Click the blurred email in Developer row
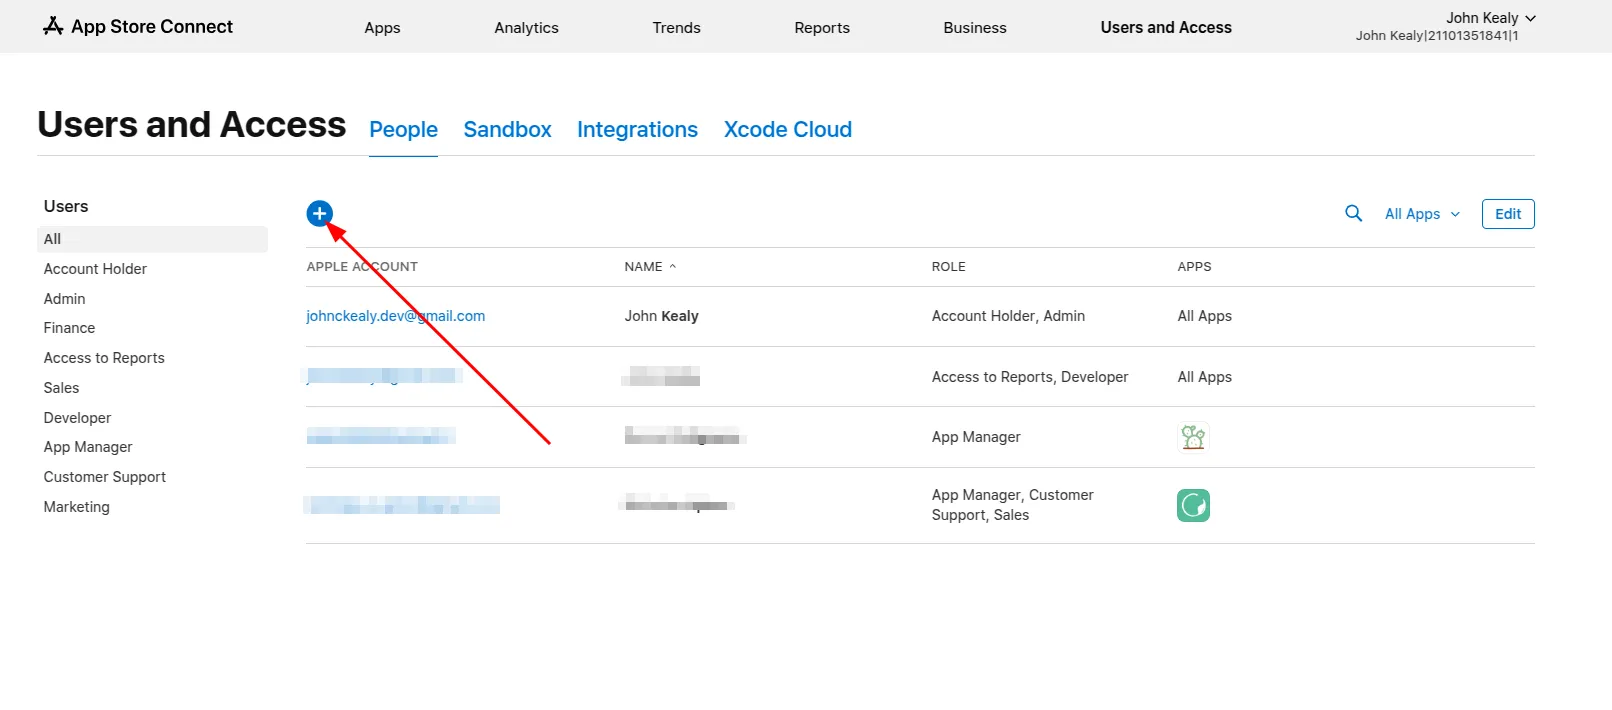1612x710 pixels. tap(382, 376)
